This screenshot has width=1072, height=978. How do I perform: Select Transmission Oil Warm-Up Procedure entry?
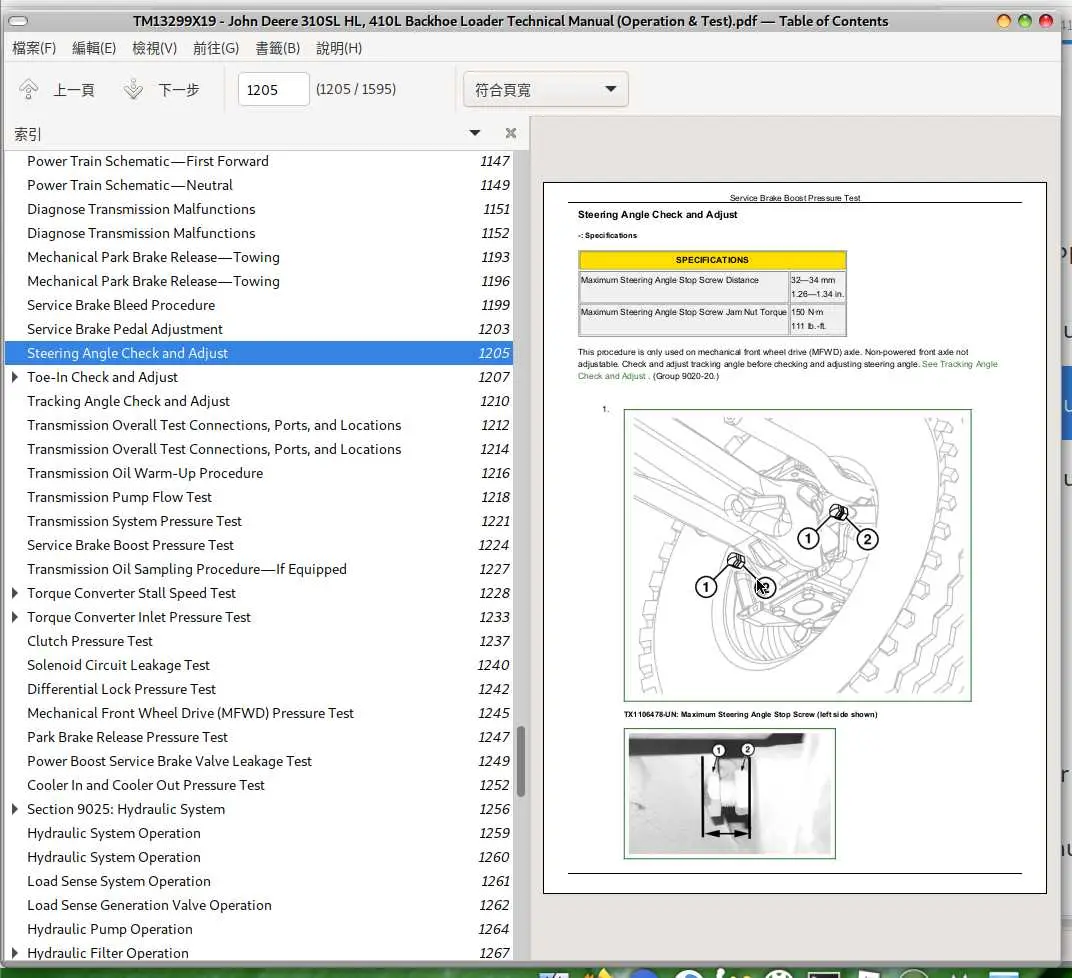tap(258, 473)
